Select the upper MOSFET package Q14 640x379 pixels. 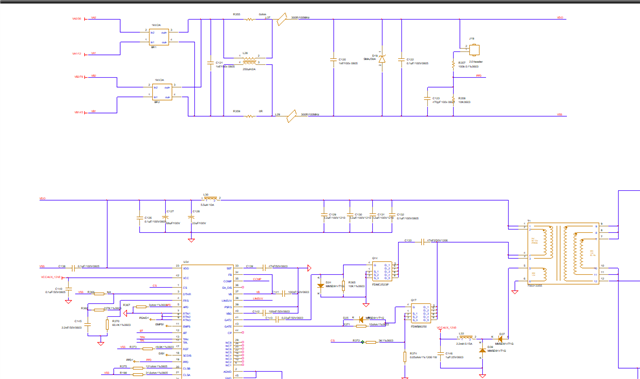pos(382,271)
